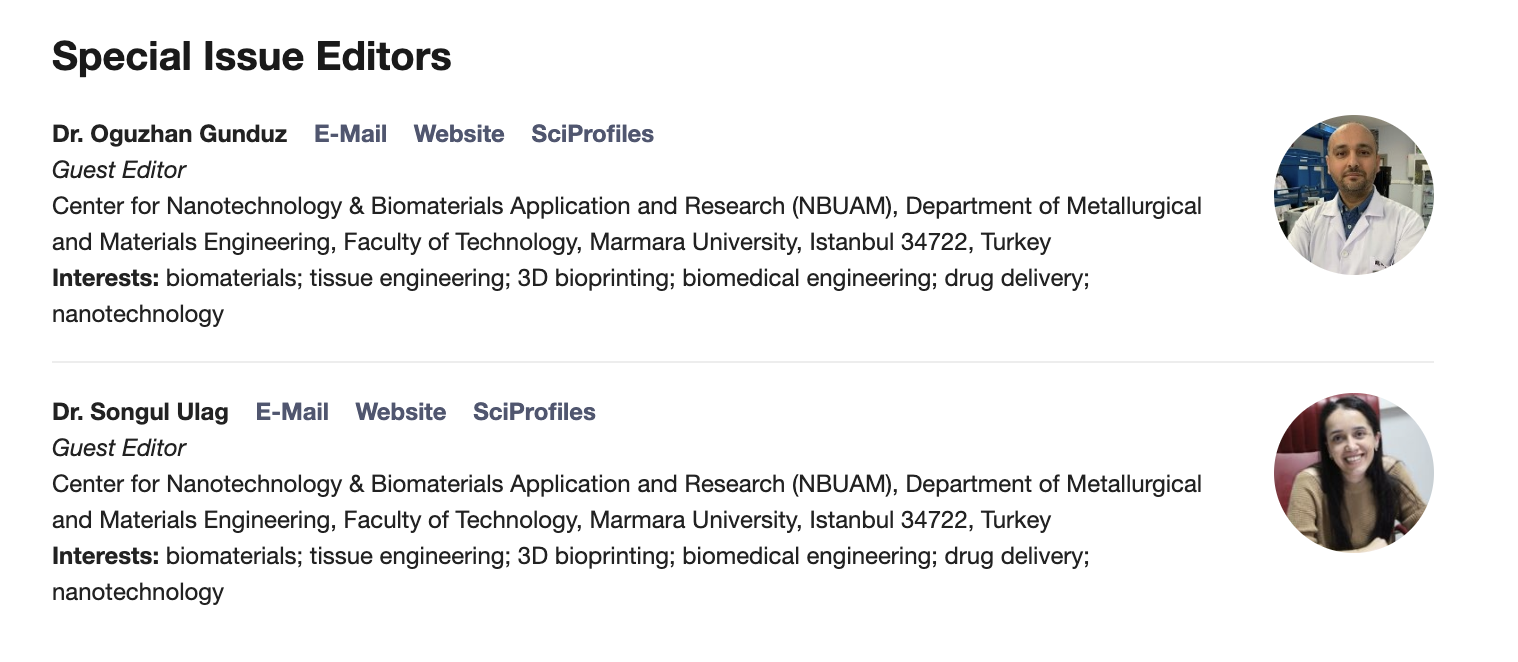1518x662 pixels.
Task: Click Dr. Songul Ulag's round profile photo
Action: [x=1354, y=473]
